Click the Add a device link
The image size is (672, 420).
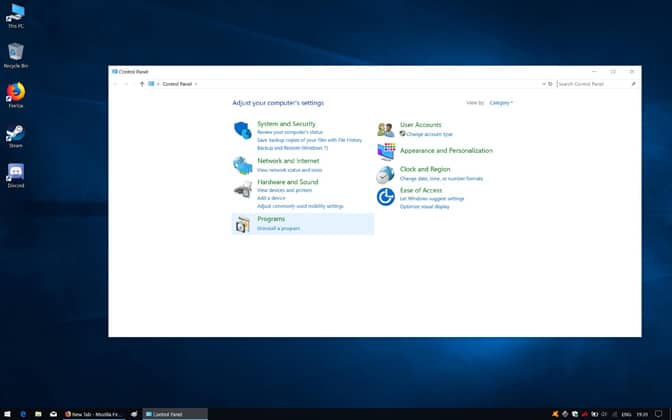[x=271, y=198]
